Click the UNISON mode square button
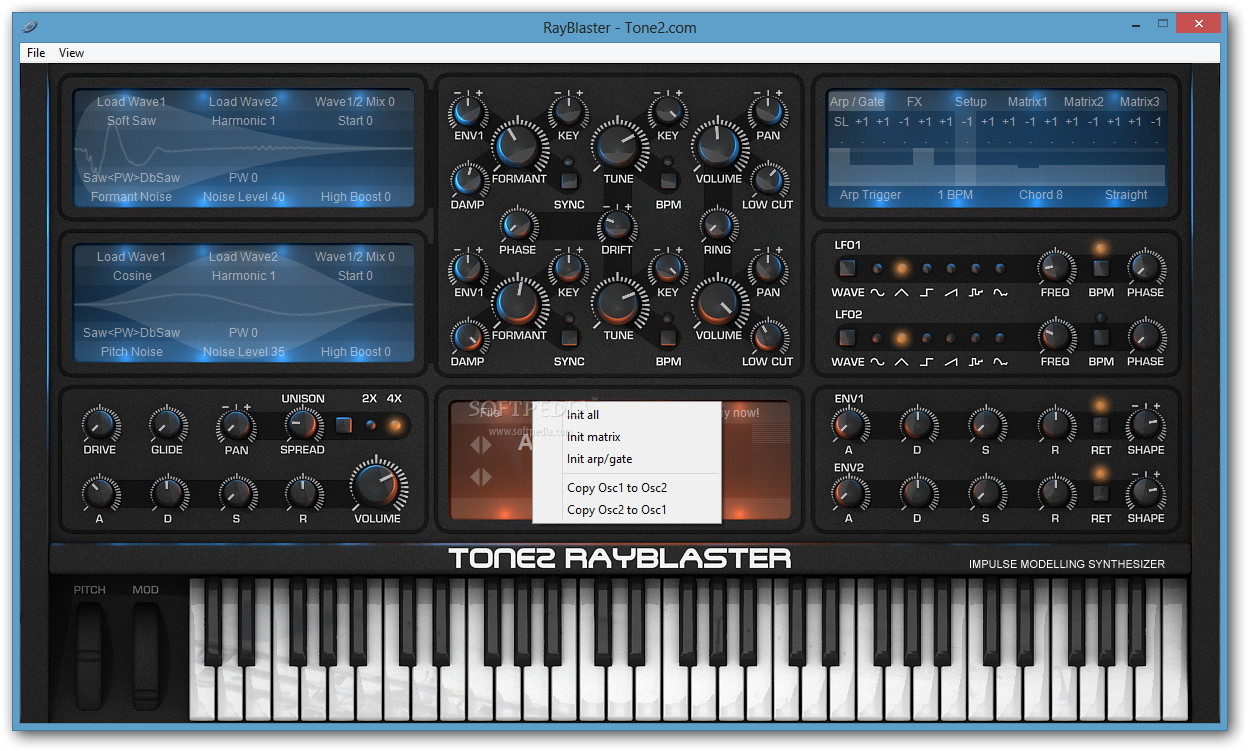Screen dimensions: 1248x751 tap(344, 425)
